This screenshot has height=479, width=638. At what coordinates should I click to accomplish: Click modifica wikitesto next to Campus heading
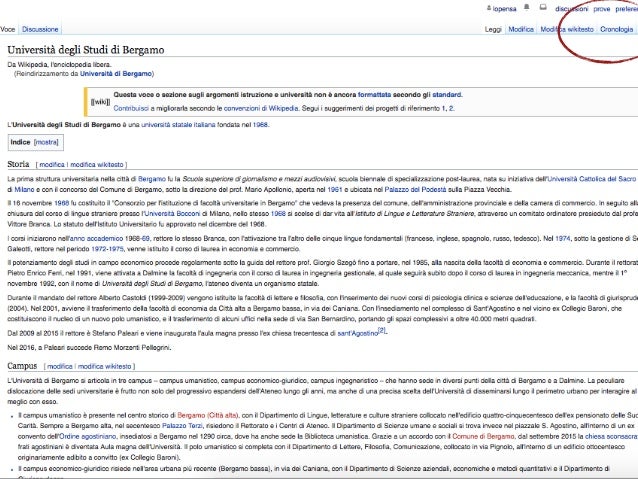(x=105, y=366)
